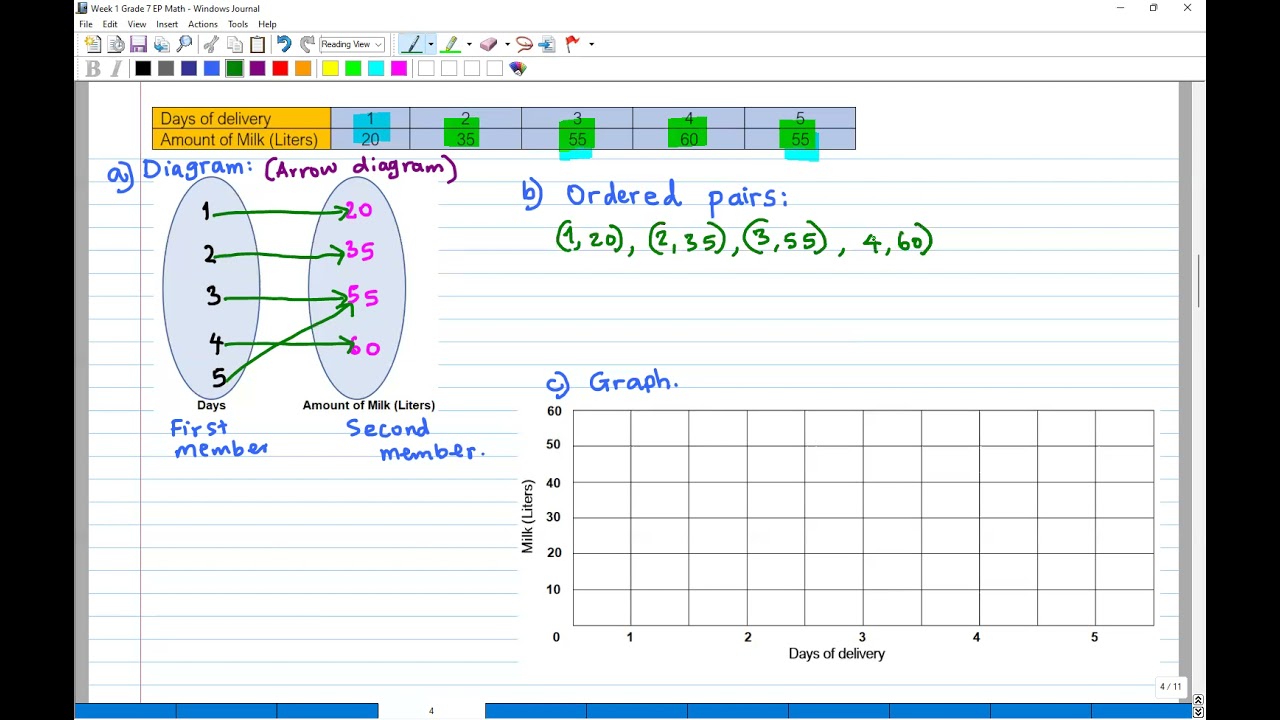Choose the cyan highlighter color
Screen dimensions: 1280x720
click(376, 68)
